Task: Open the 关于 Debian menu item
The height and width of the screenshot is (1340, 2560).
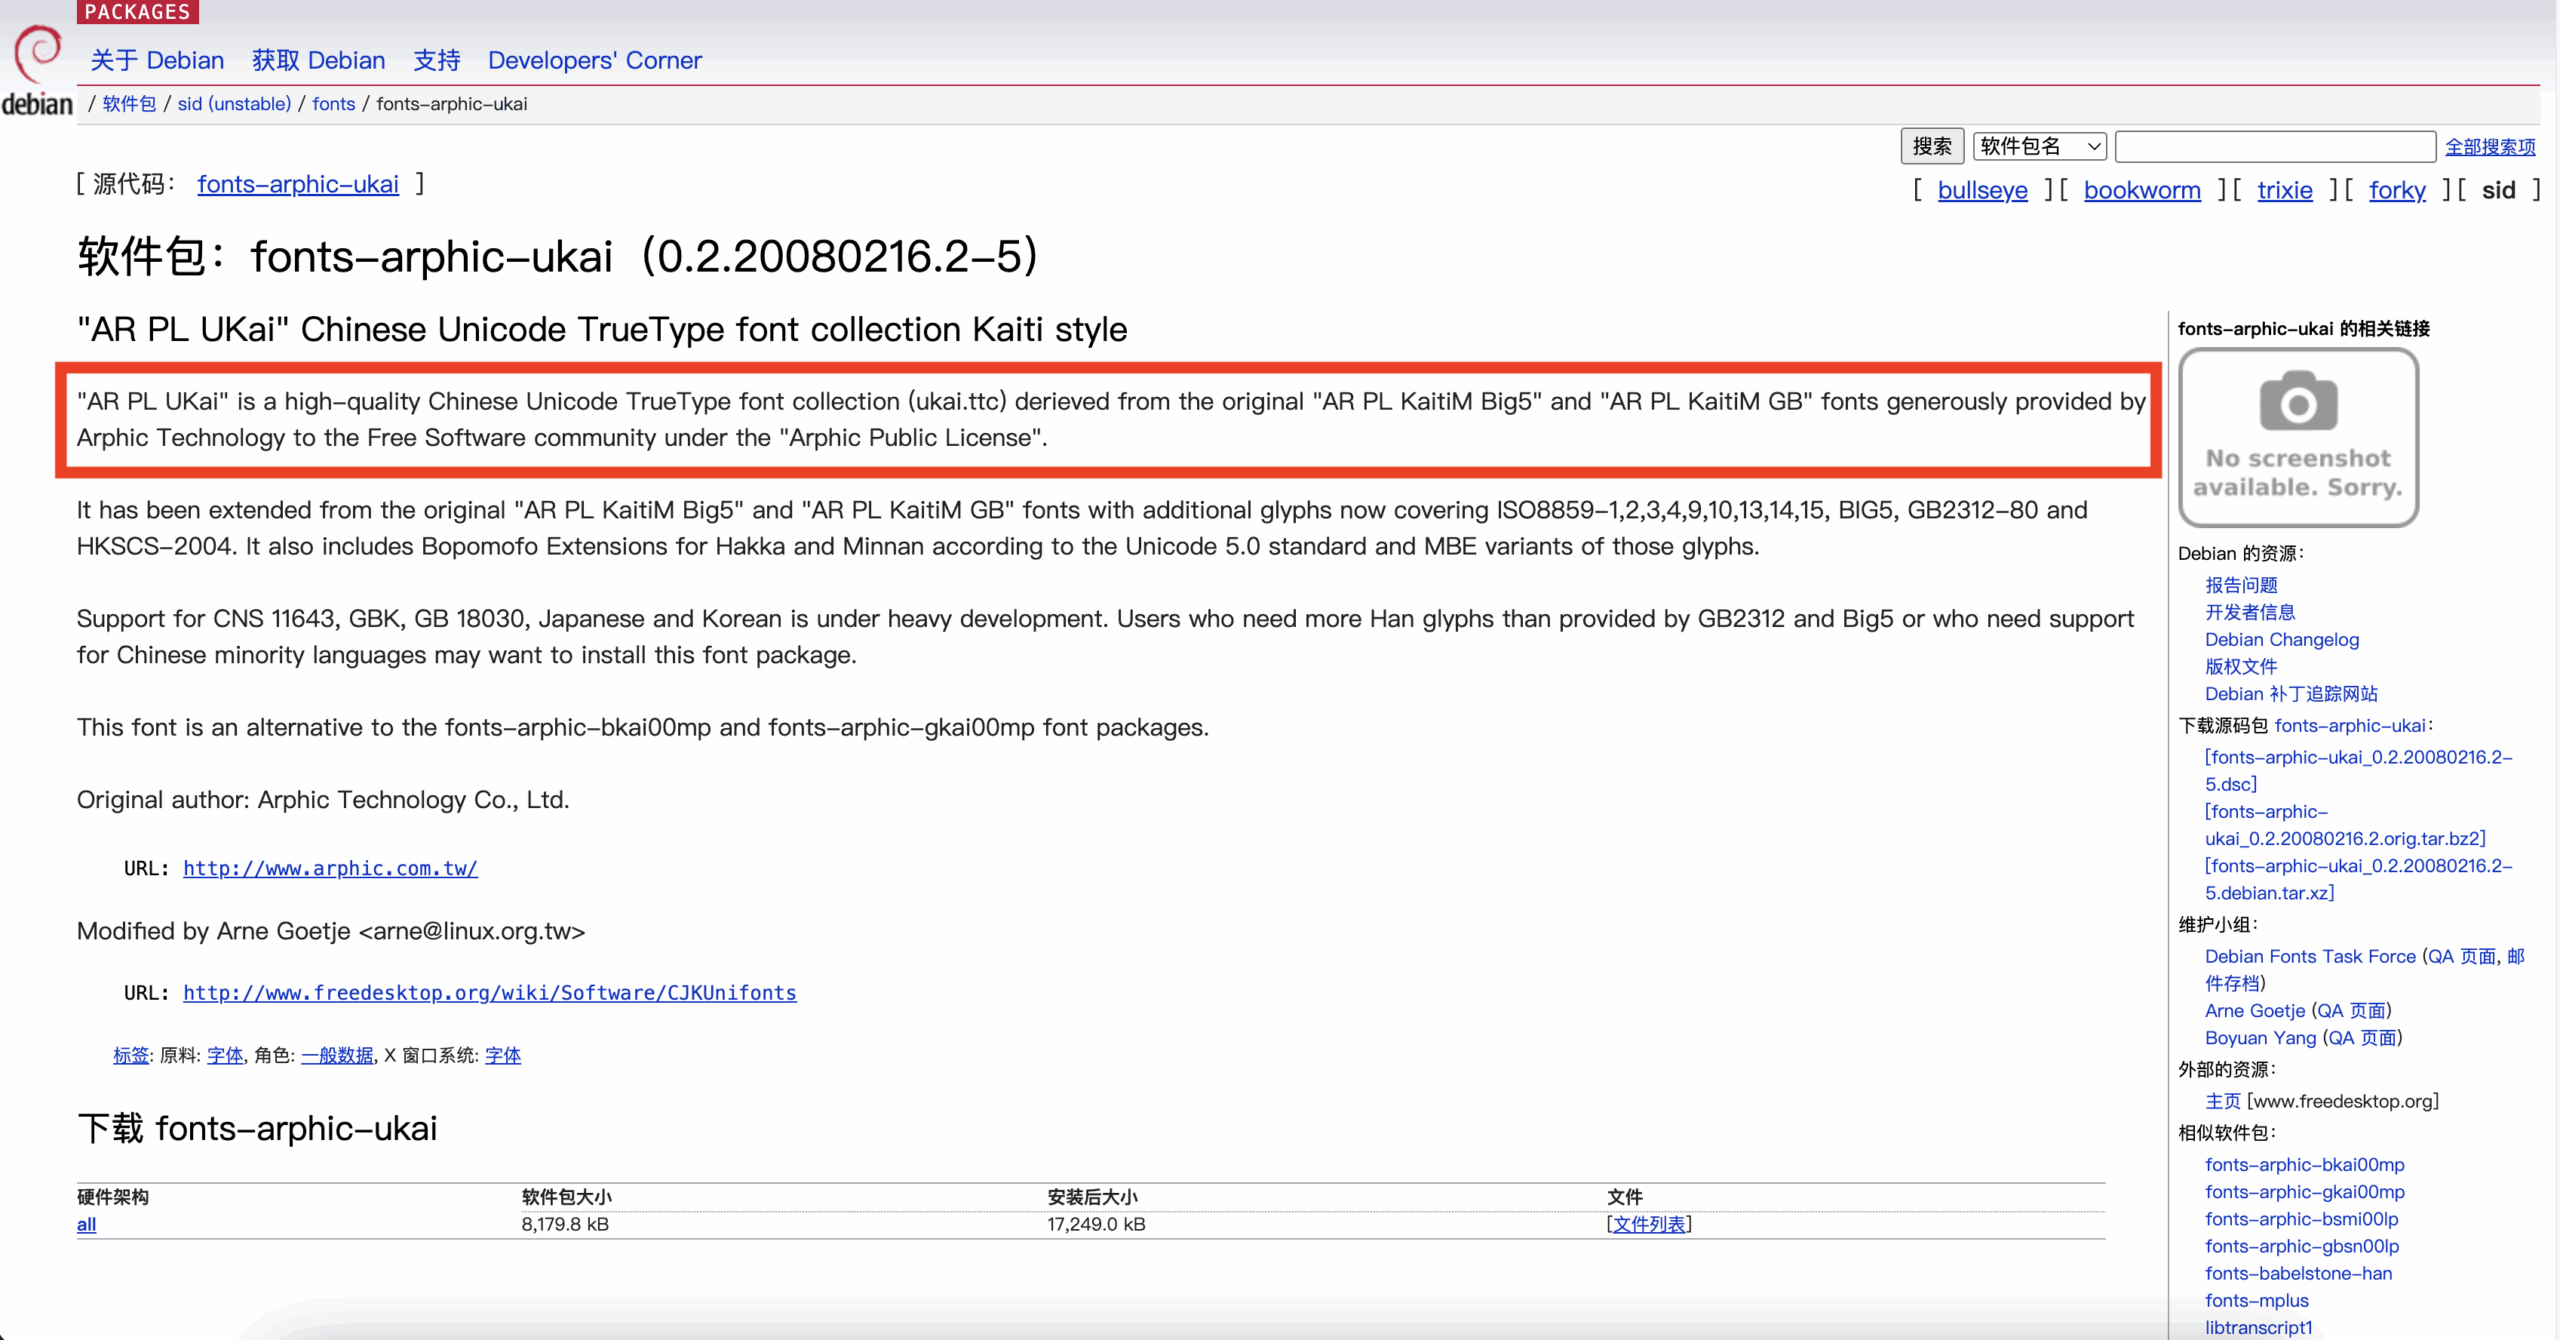Action: point(157,60)
